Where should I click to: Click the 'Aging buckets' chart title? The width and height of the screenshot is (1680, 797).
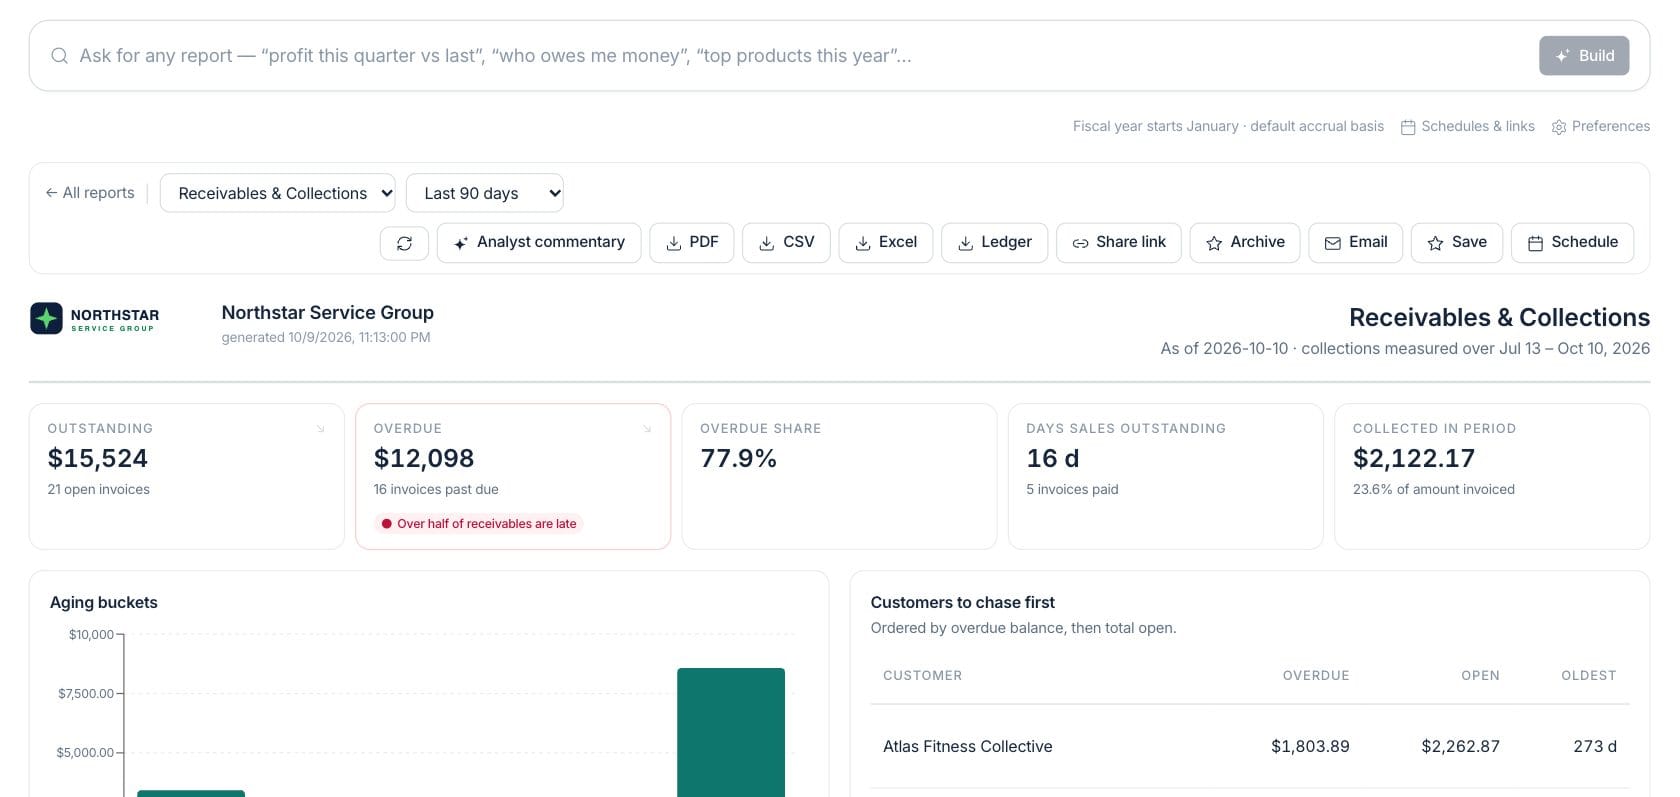104,602
